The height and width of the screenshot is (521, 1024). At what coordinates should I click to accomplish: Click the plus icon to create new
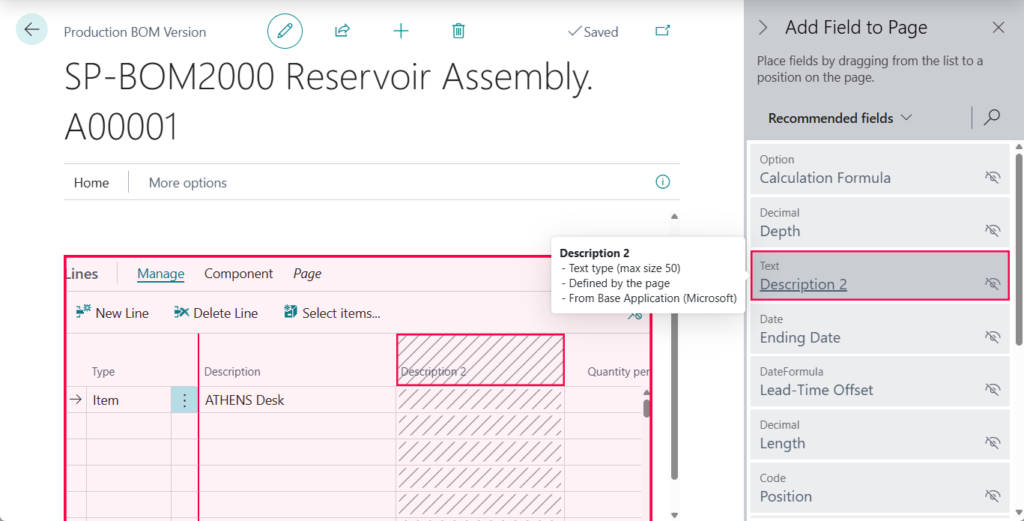click(x=401, y=31)
